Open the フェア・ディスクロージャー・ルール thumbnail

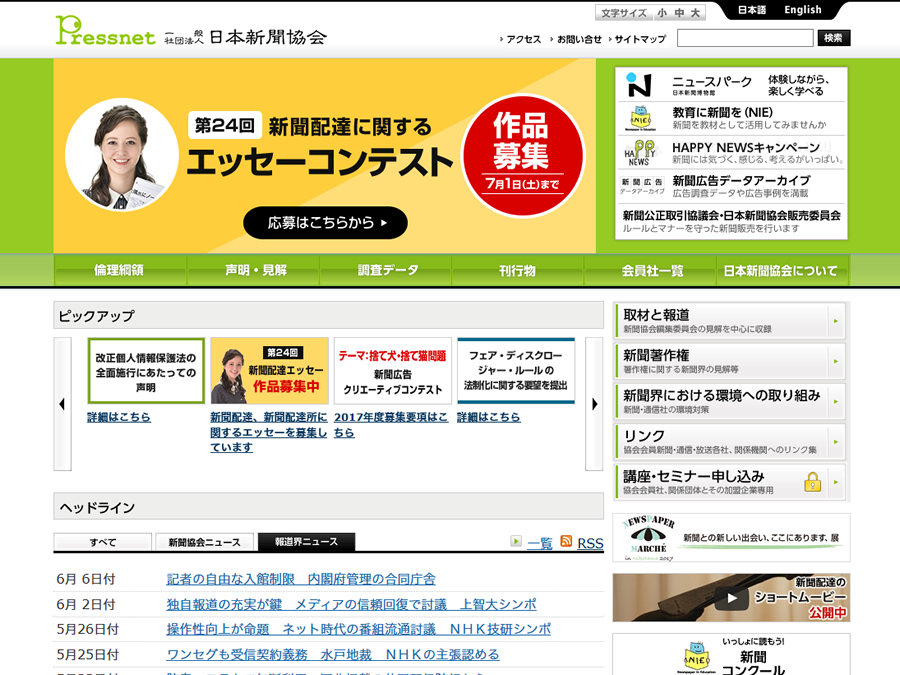(516, 371)
